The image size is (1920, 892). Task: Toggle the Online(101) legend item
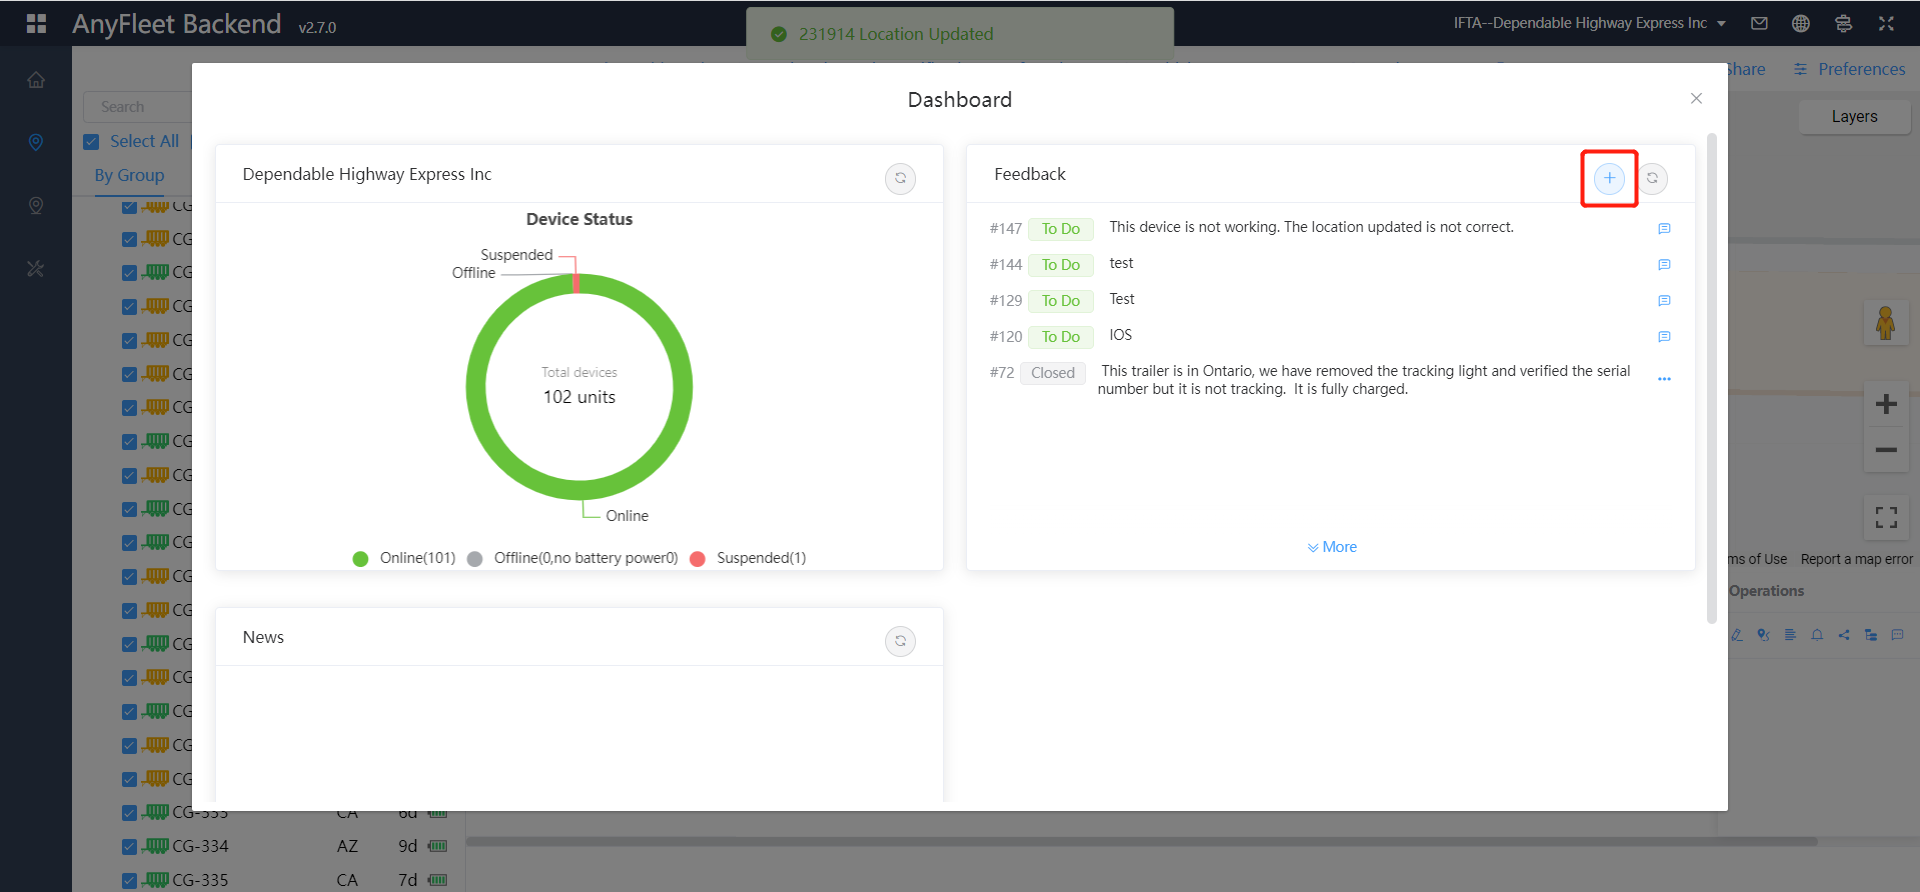(404, 558)
